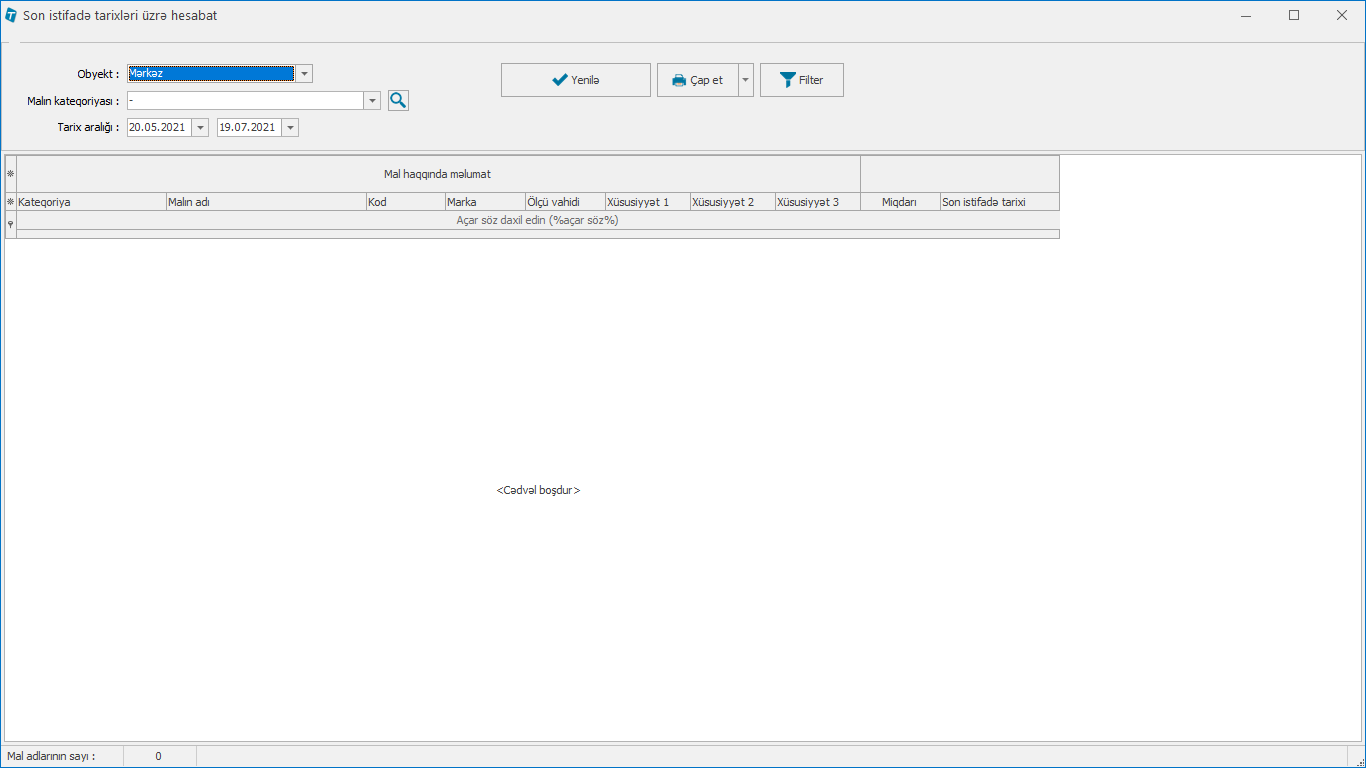Screen dimensions: 1366x768
Task: Click the magnifier search icon beside category
Action: (398, 100)
